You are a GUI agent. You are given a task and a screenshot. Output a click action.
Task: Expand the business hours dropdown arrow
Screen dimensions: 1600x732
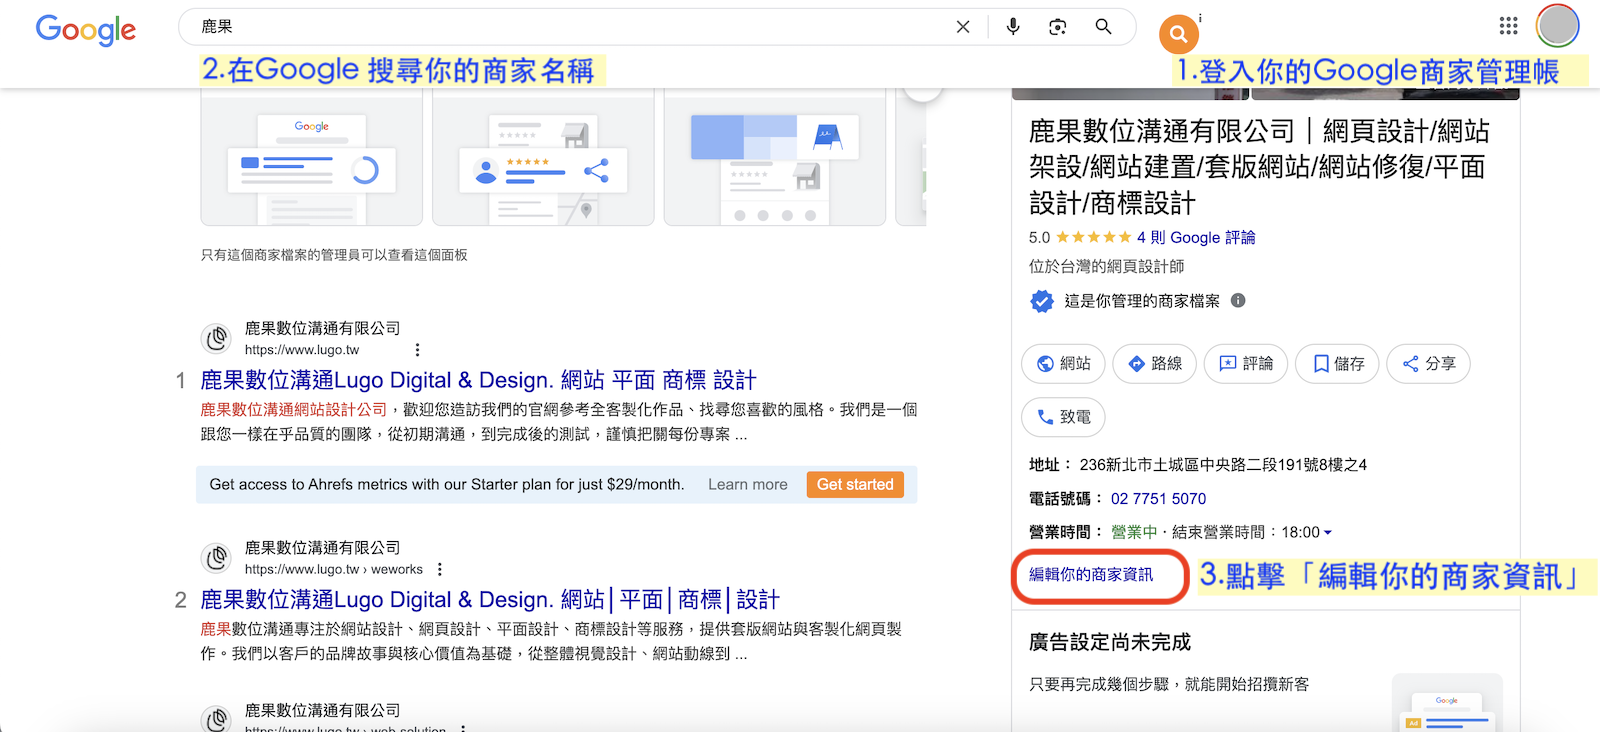[x=1327, y=533]
